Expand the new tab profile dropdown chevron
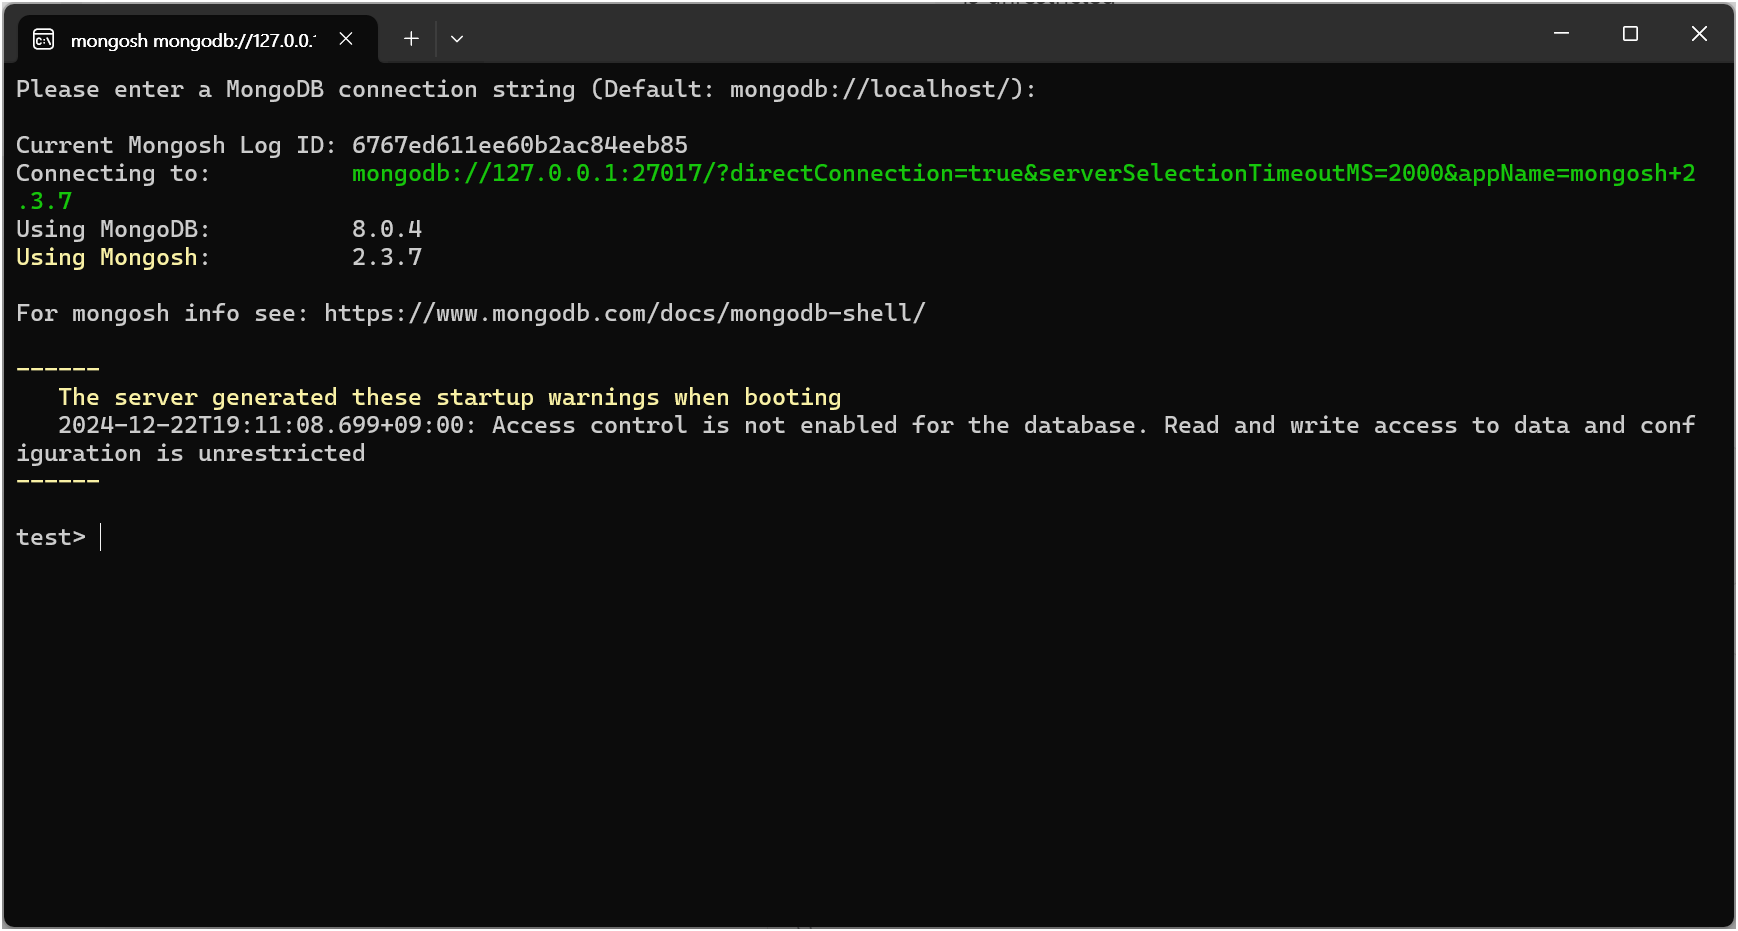Viewport: 1738px width, 931px height. tap(457, 39)
